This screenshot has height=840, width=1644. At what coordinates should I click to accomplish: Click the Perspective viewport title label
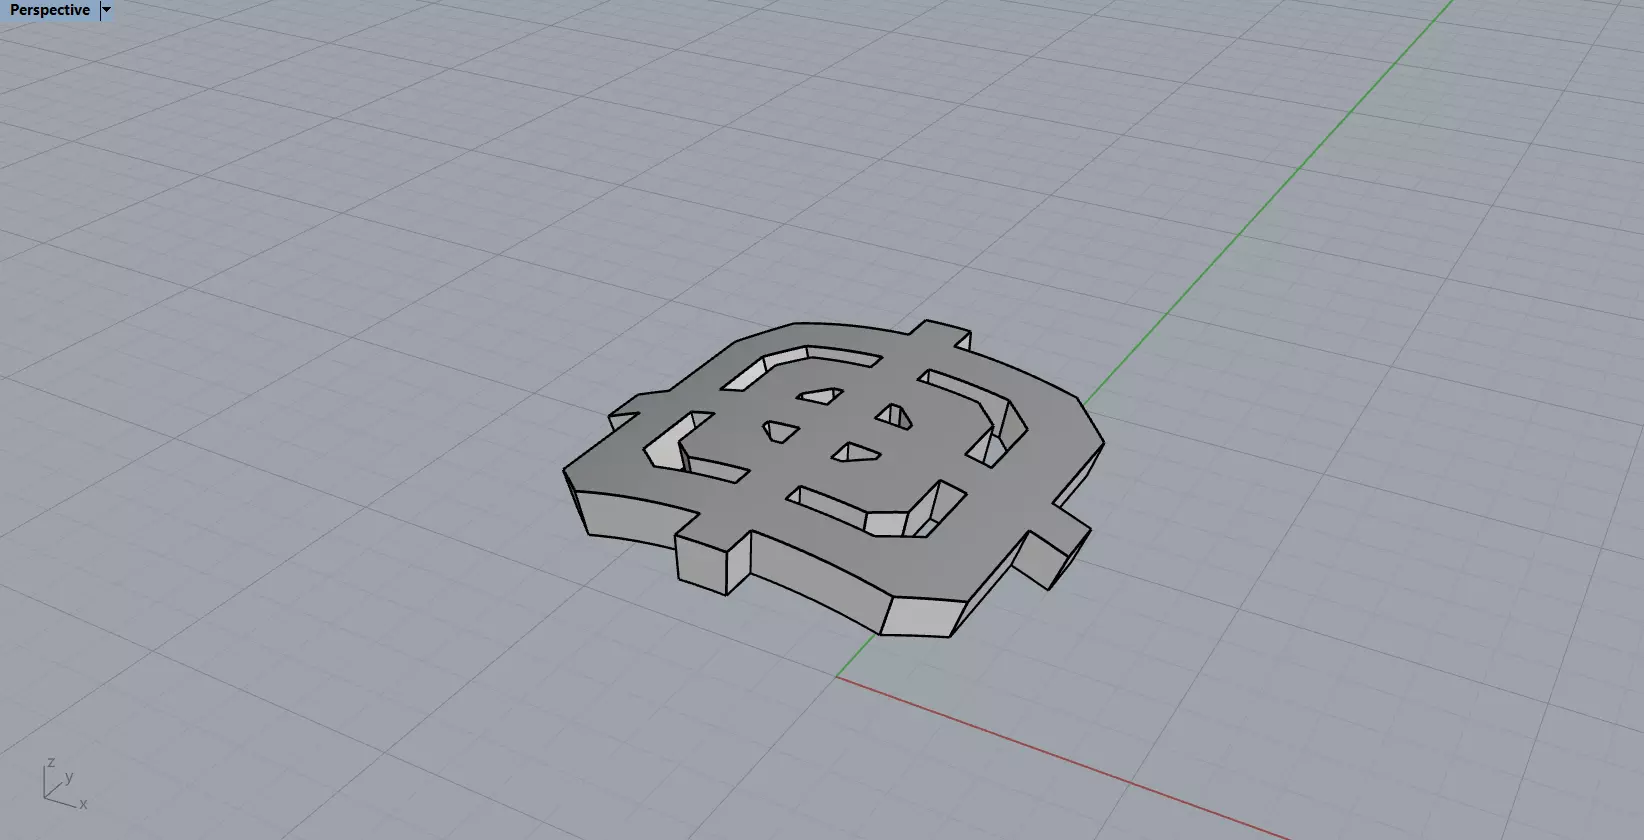click(49, 10)
